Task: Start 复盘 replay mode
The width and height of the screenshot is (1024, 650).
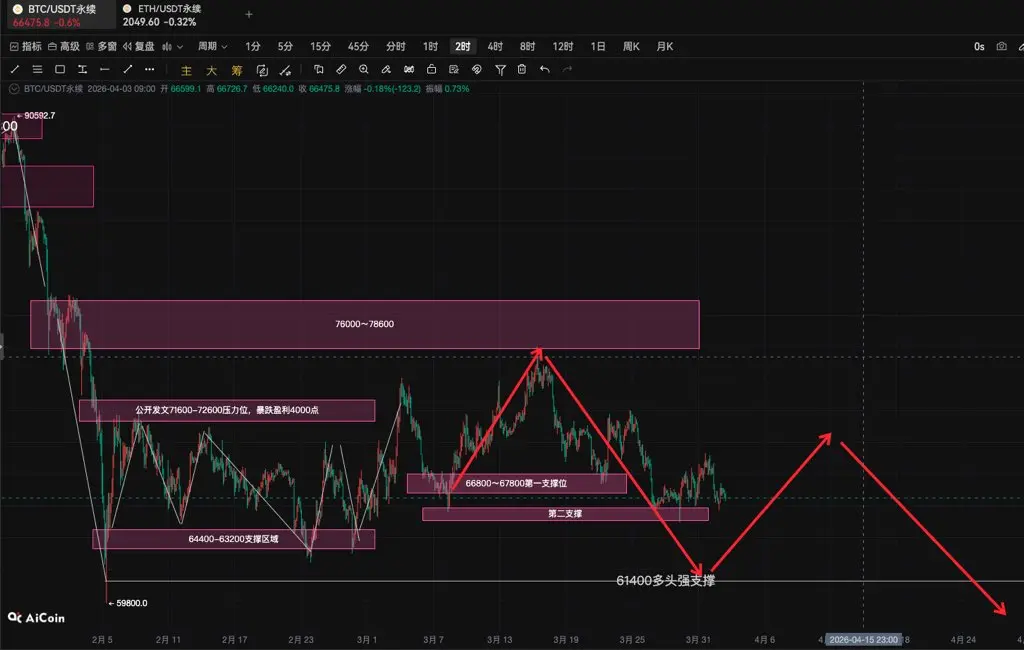Action: pyautogui.click(x=138, y=46)
